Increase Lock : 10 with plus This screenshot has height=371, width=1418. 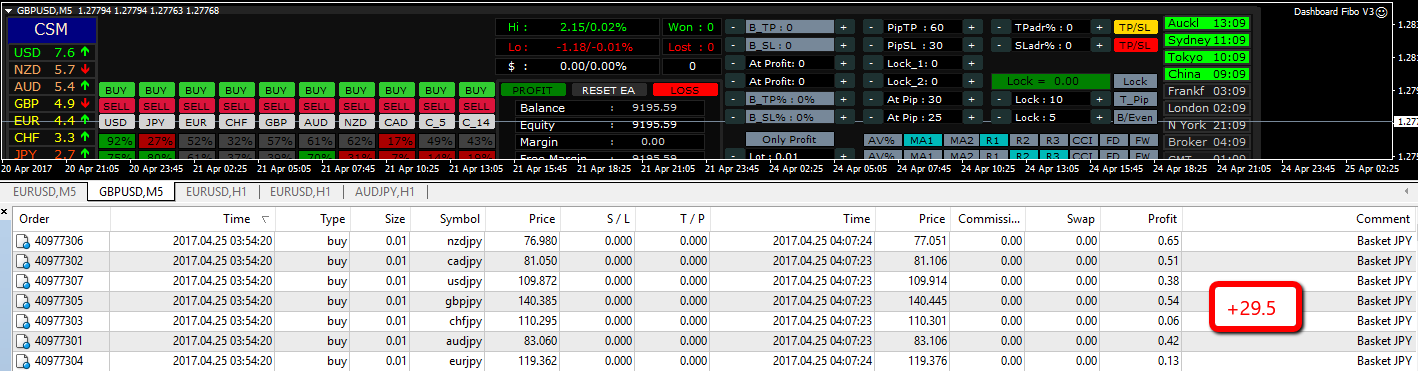pyautogui.click(x=1099, y=100)
